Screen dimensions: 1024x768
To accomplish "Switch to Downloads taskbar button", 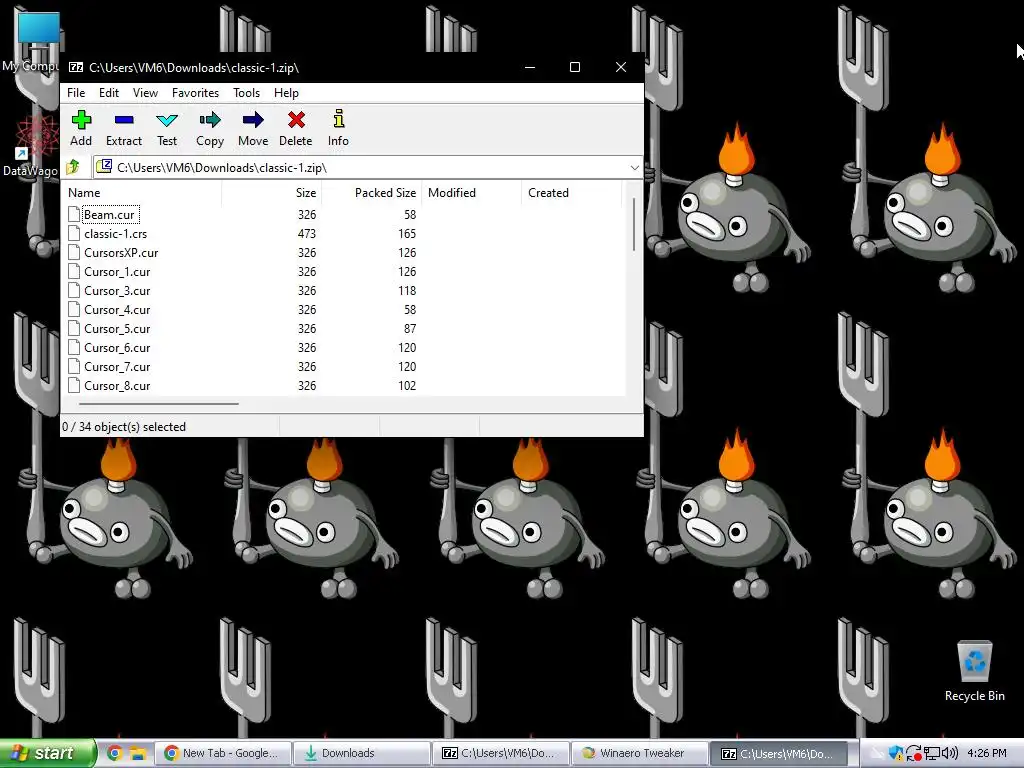I will (x=361, y=753).
